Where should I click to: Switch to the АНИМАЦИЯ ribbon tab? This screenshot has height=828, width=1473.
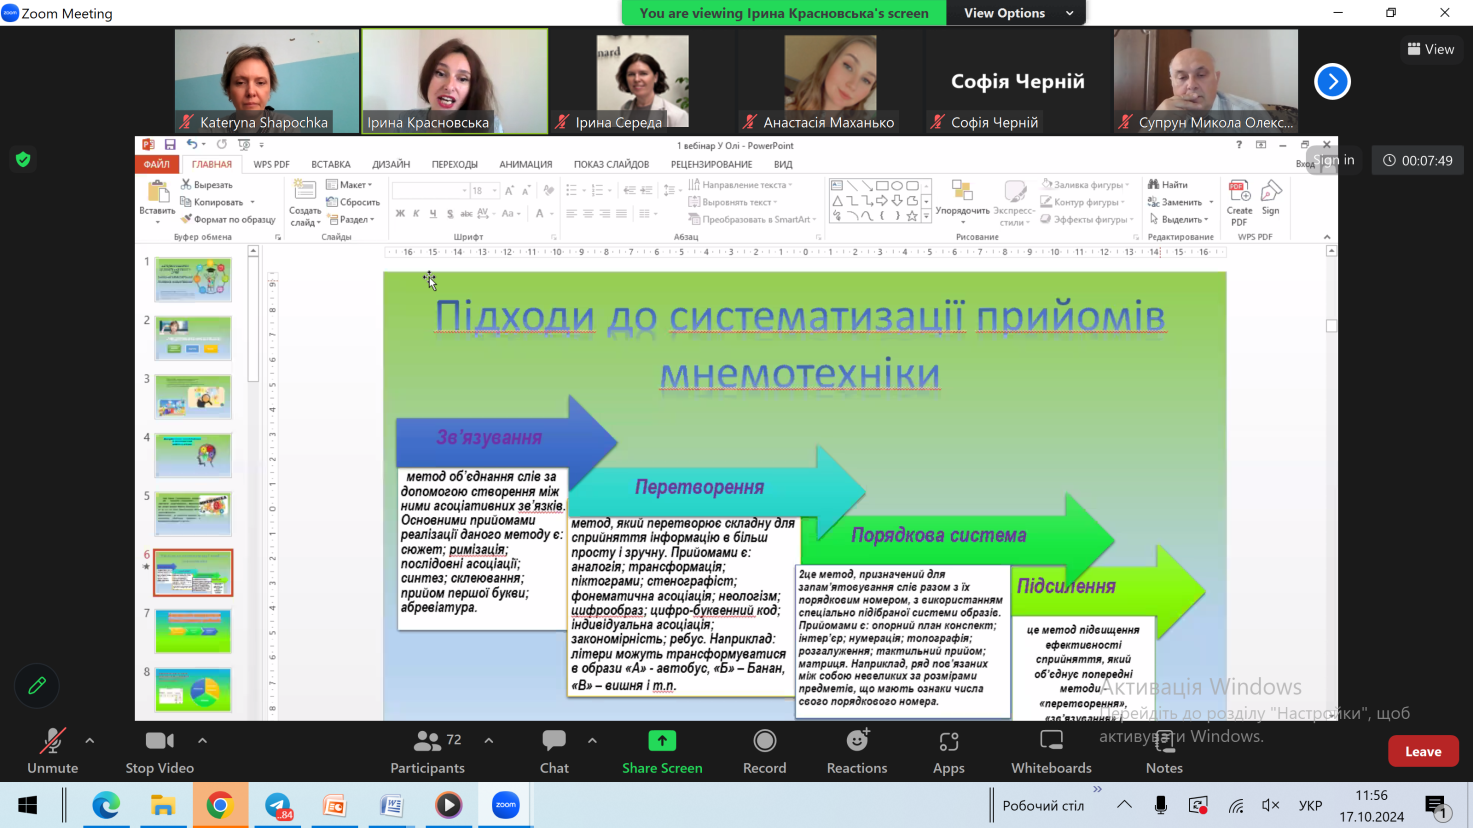pos(526,164)
